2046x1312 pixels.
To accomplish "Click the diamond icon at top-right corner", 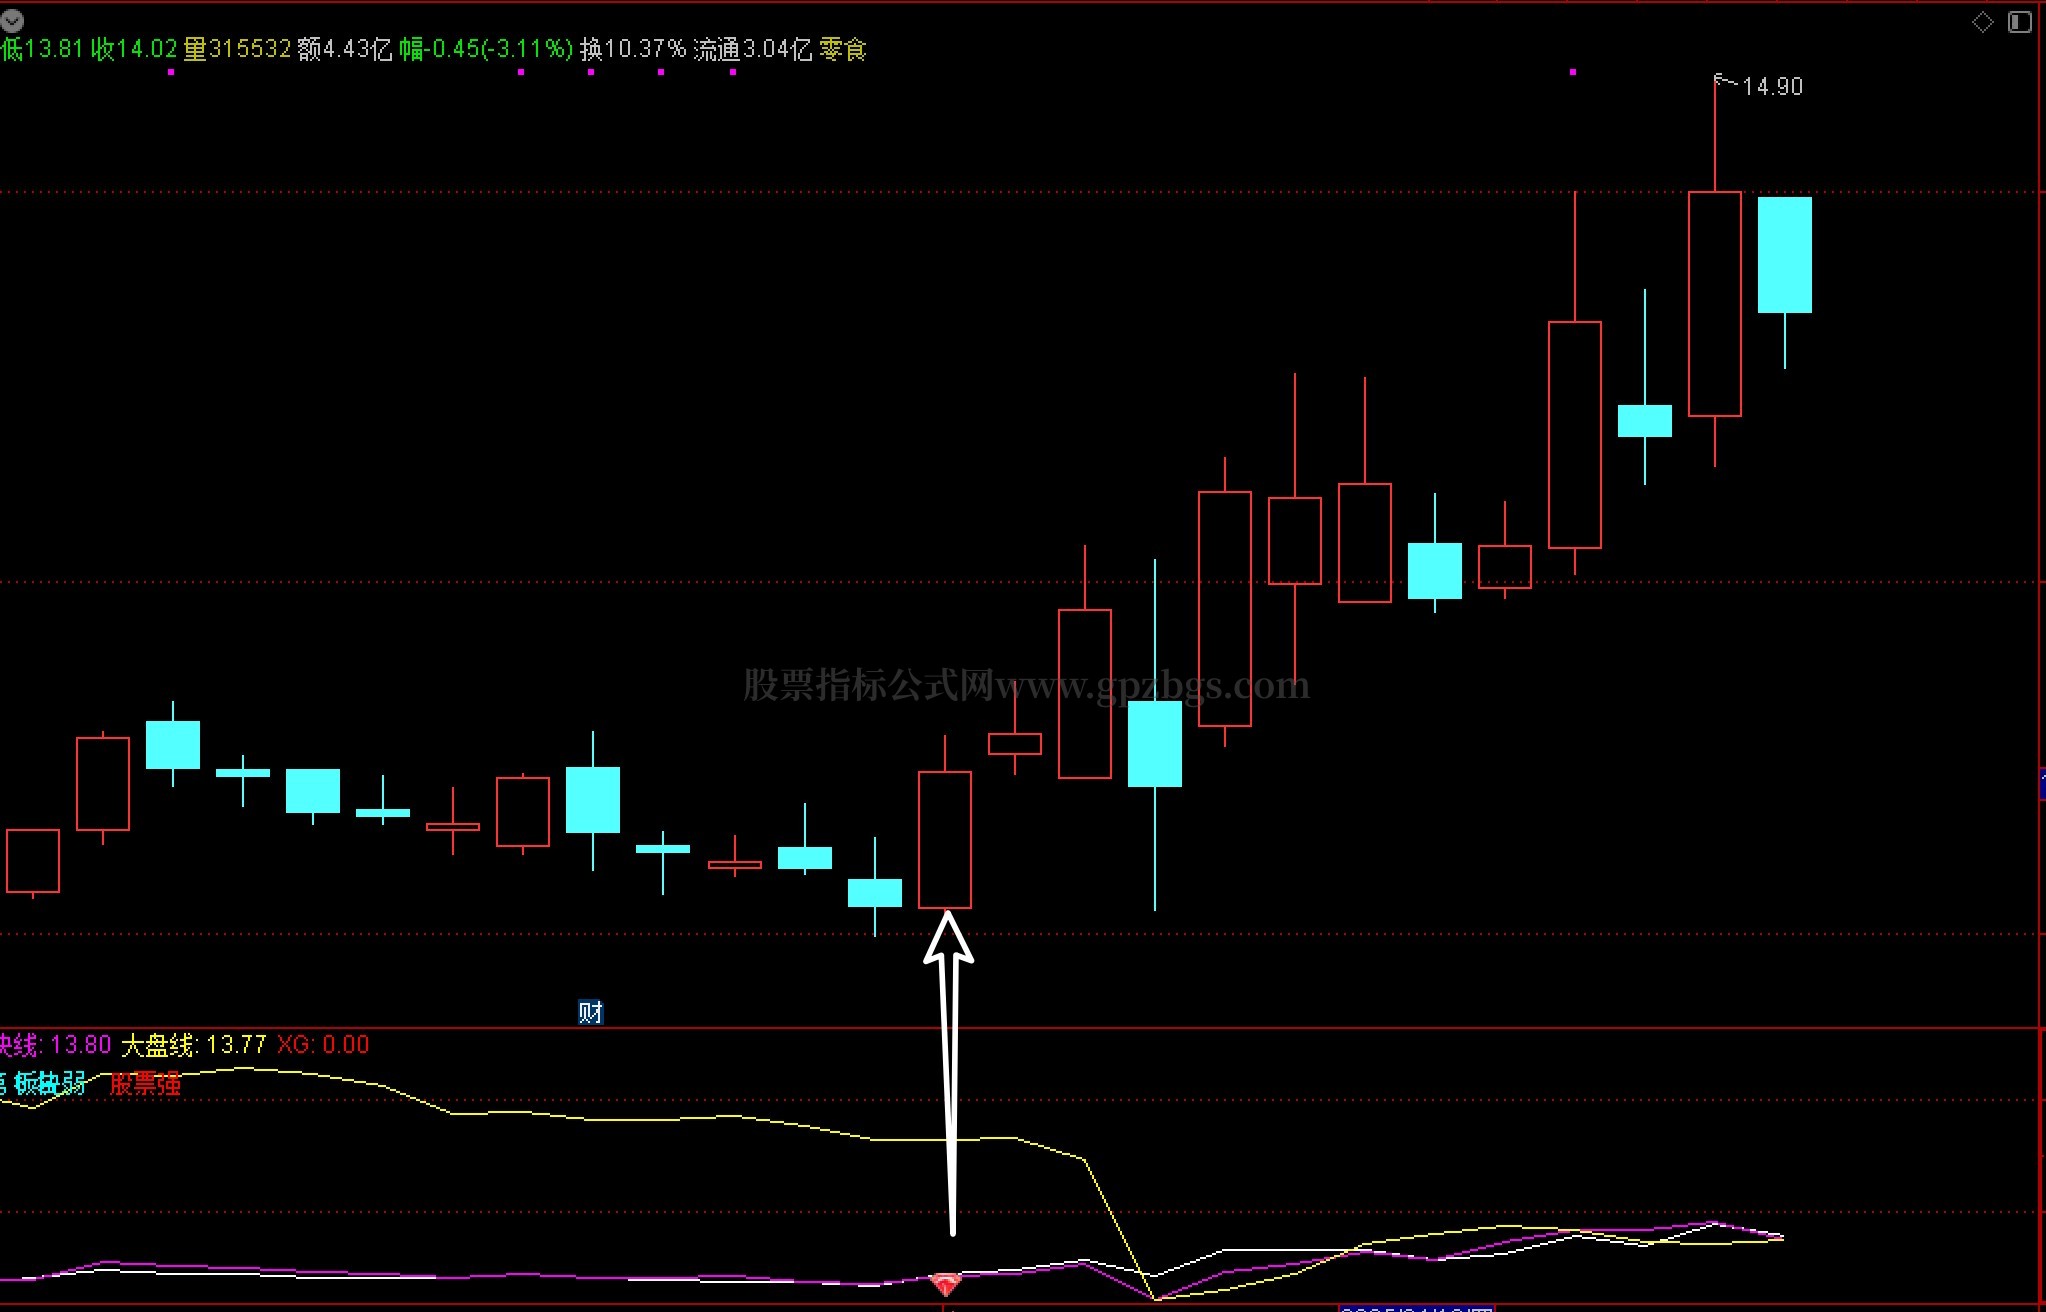I will (x=1982, y=22).
